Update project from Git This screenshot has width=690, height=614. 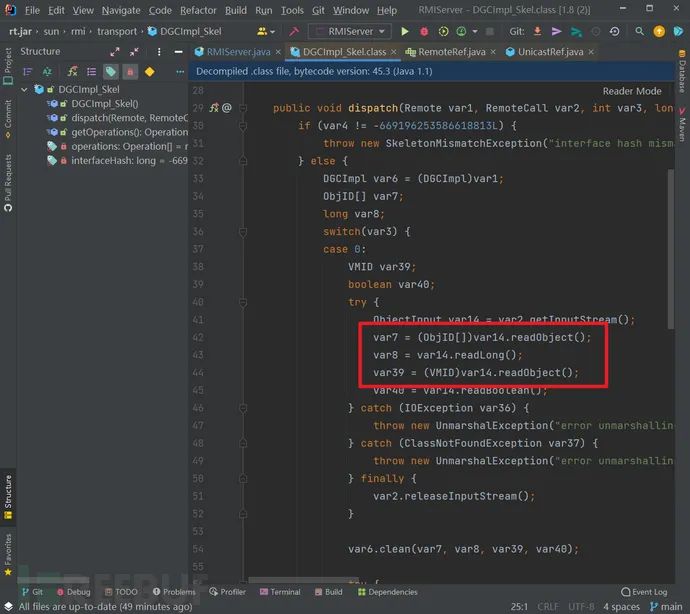coord(537,31)
